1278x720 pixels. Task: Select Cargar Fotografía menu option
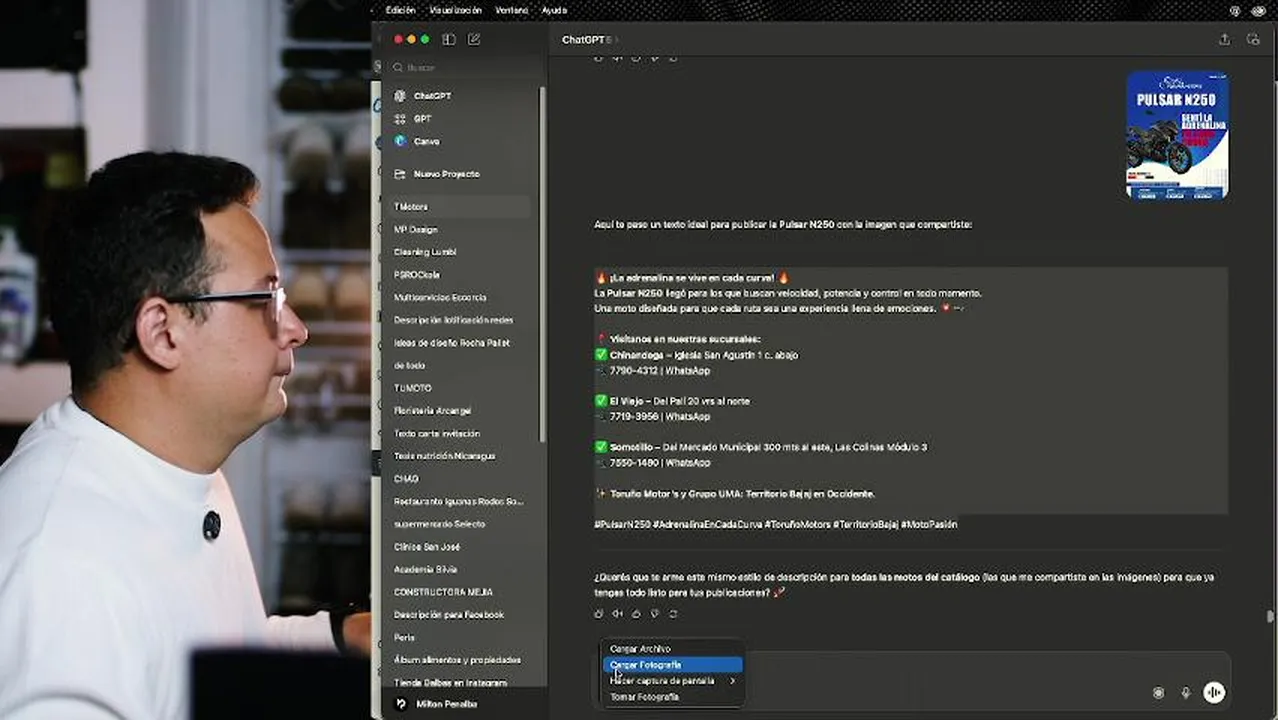coord(673,665)
